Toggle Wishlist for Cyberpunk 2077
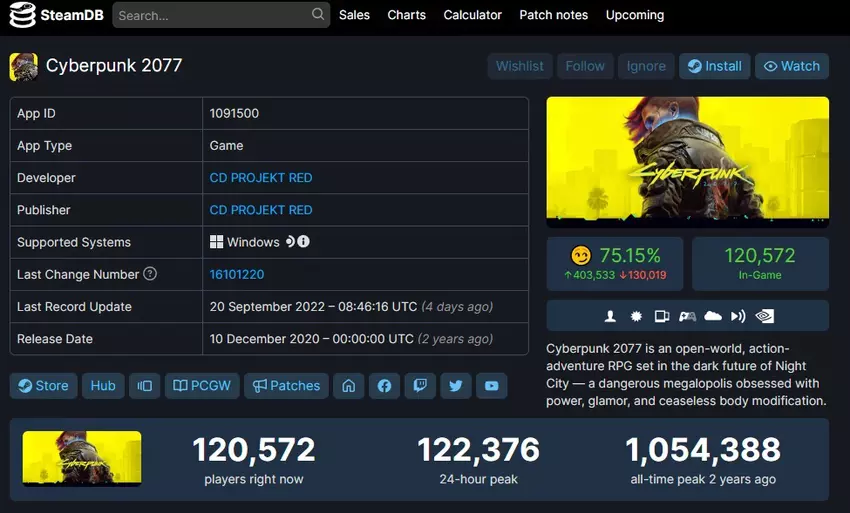850x513 pixels. 520,66
